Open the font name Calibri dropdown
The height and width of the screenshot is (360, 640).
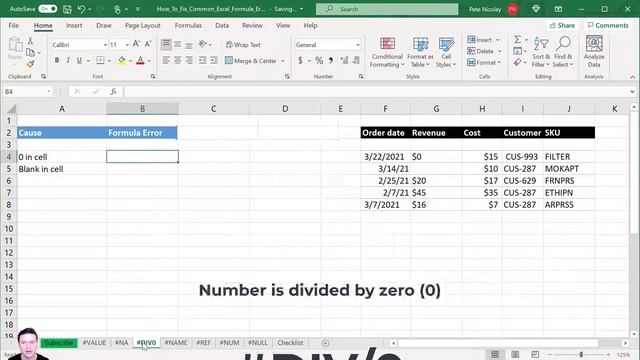click(105, 44)
